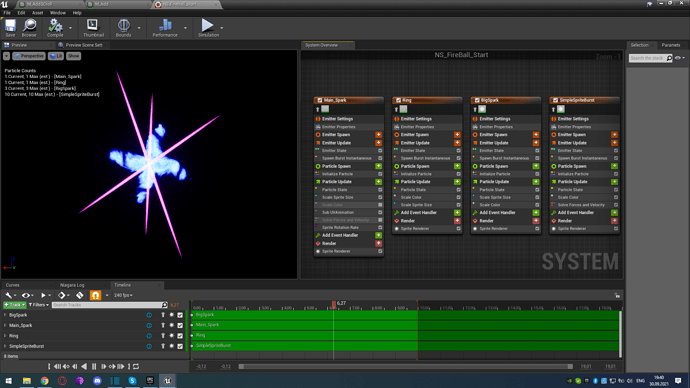Click the isolate icon on BigSpark track
The height and width of the screenshot is (388, 690).
click(163, 315)
